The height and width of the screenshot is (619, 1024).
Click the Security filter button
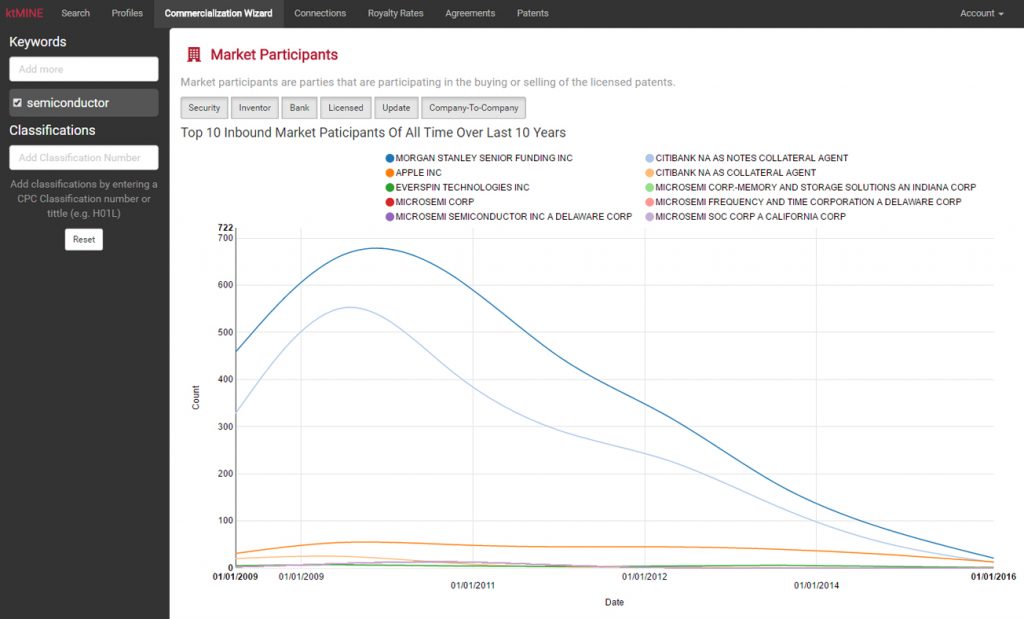[204, 108]
